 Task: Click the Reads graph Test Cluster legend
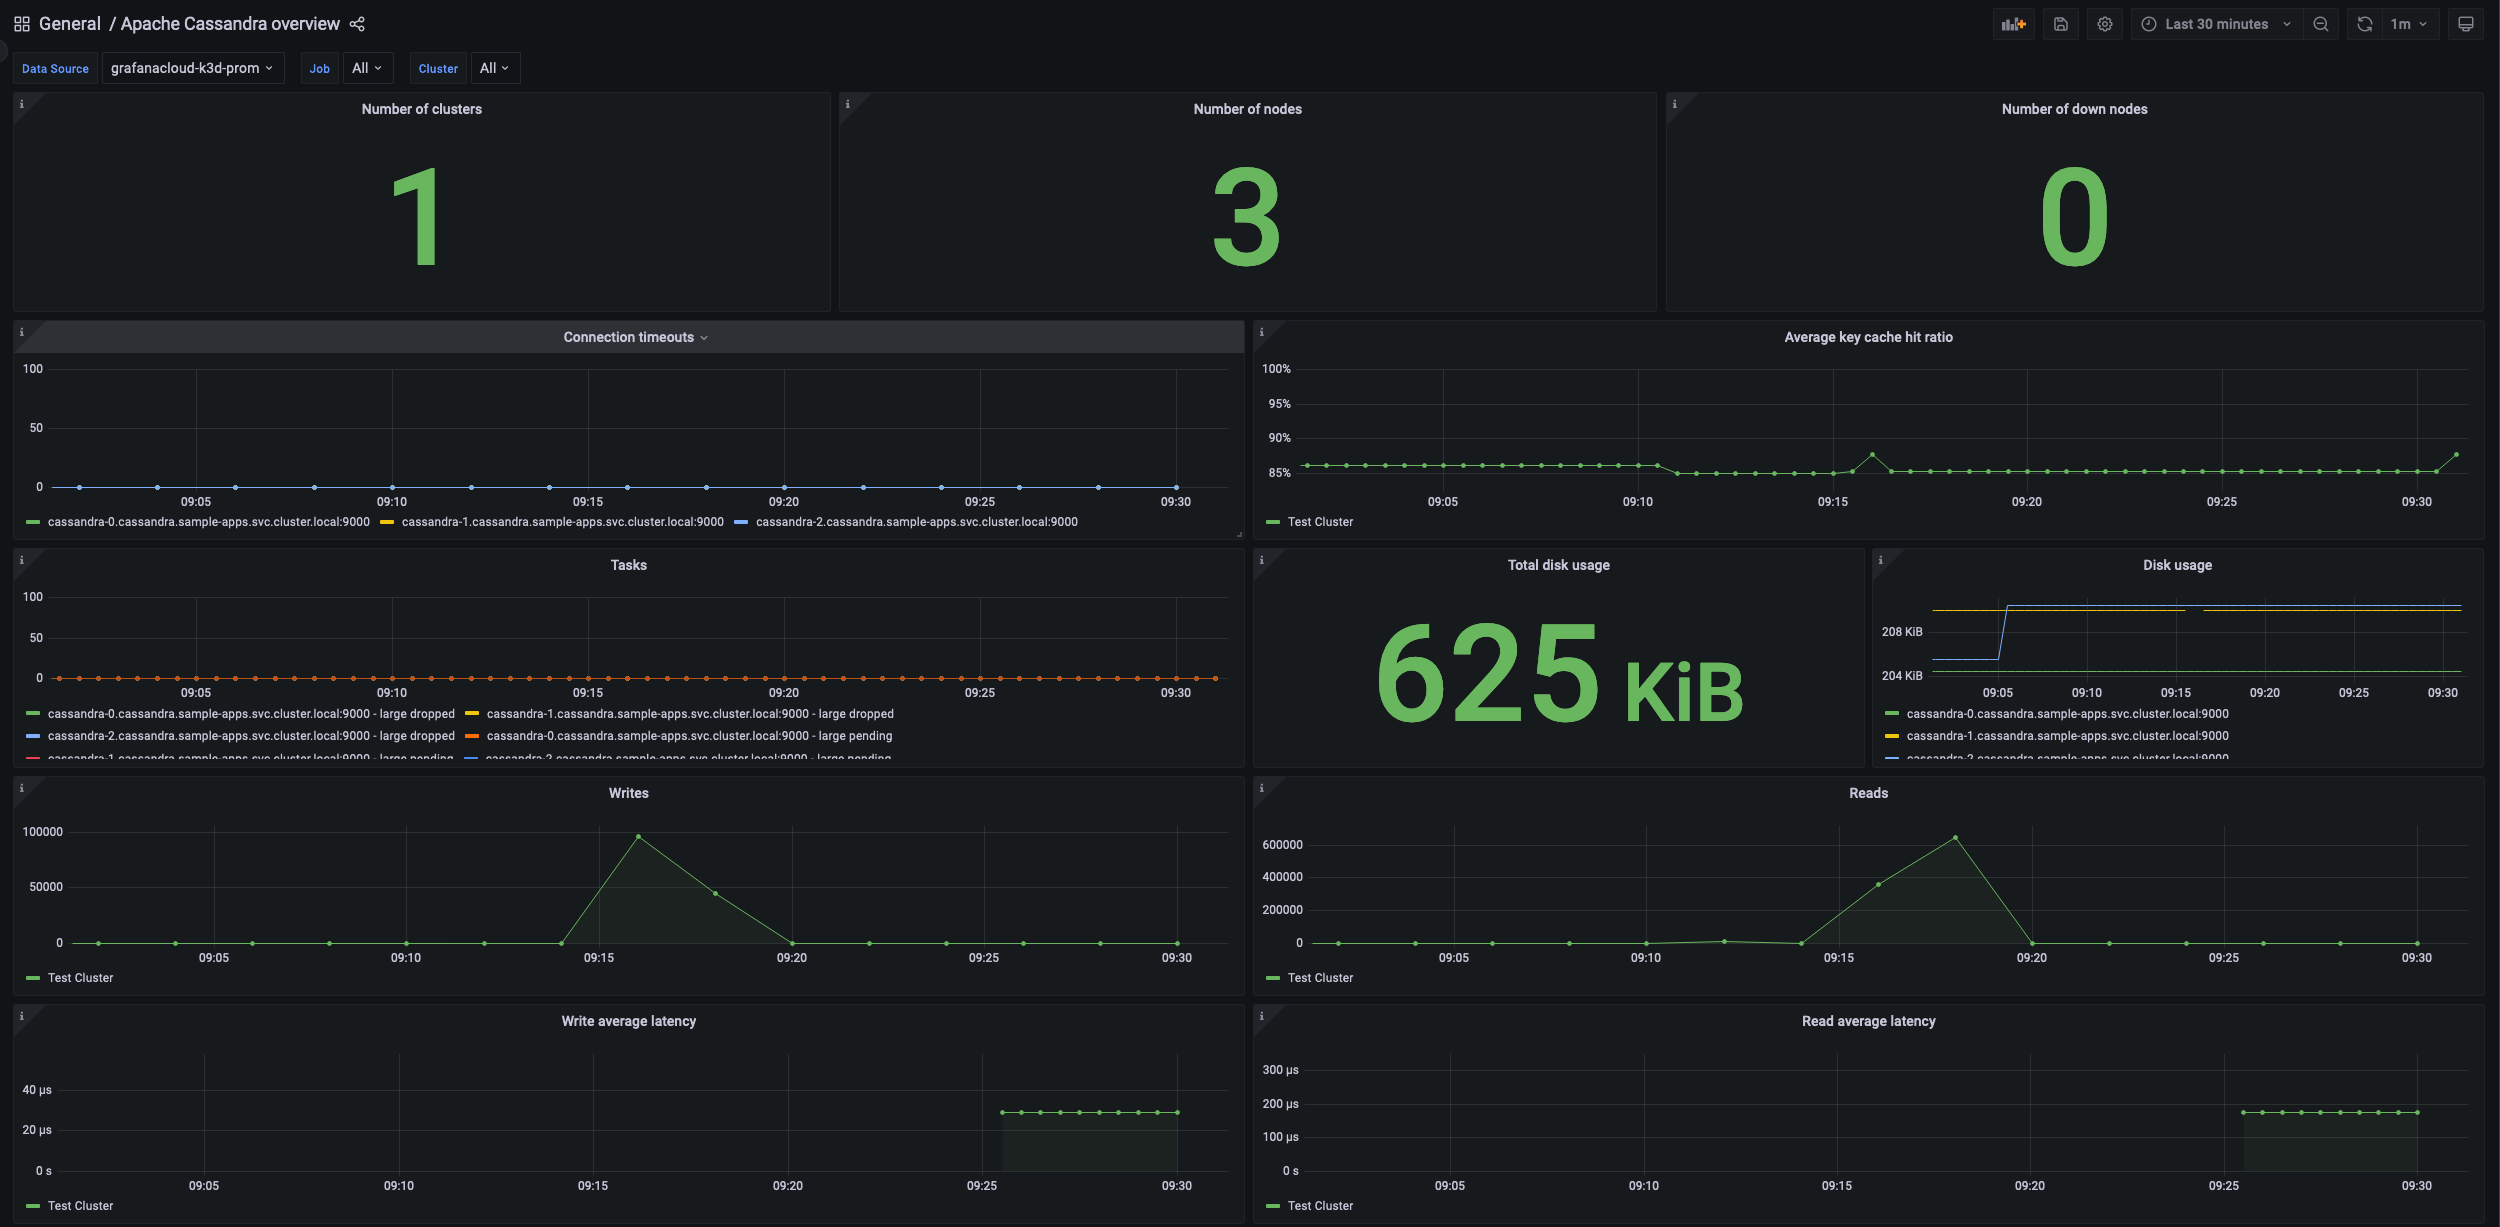pyautogui.click(x=1320, y=977)
